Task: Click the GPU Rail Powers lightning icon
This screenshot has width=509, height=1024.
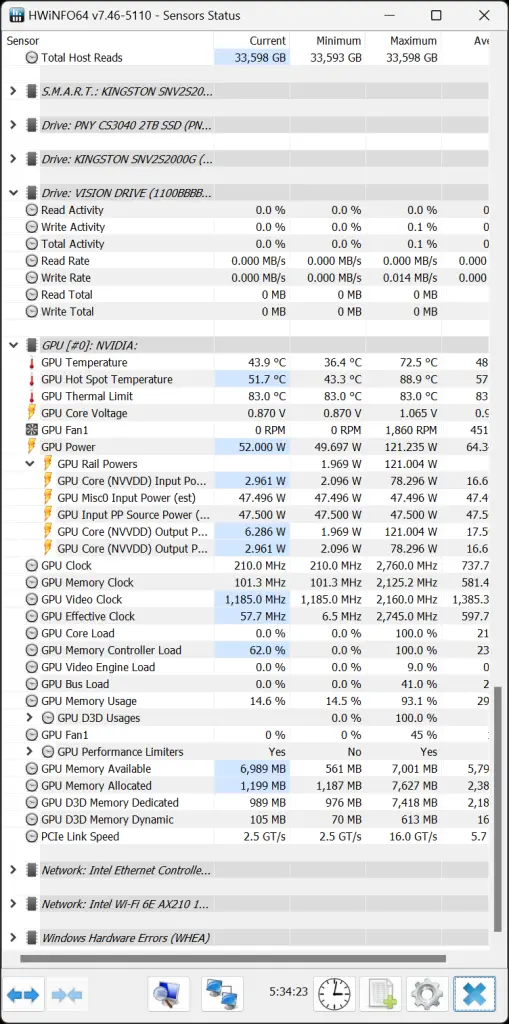Action: (48, 464)
